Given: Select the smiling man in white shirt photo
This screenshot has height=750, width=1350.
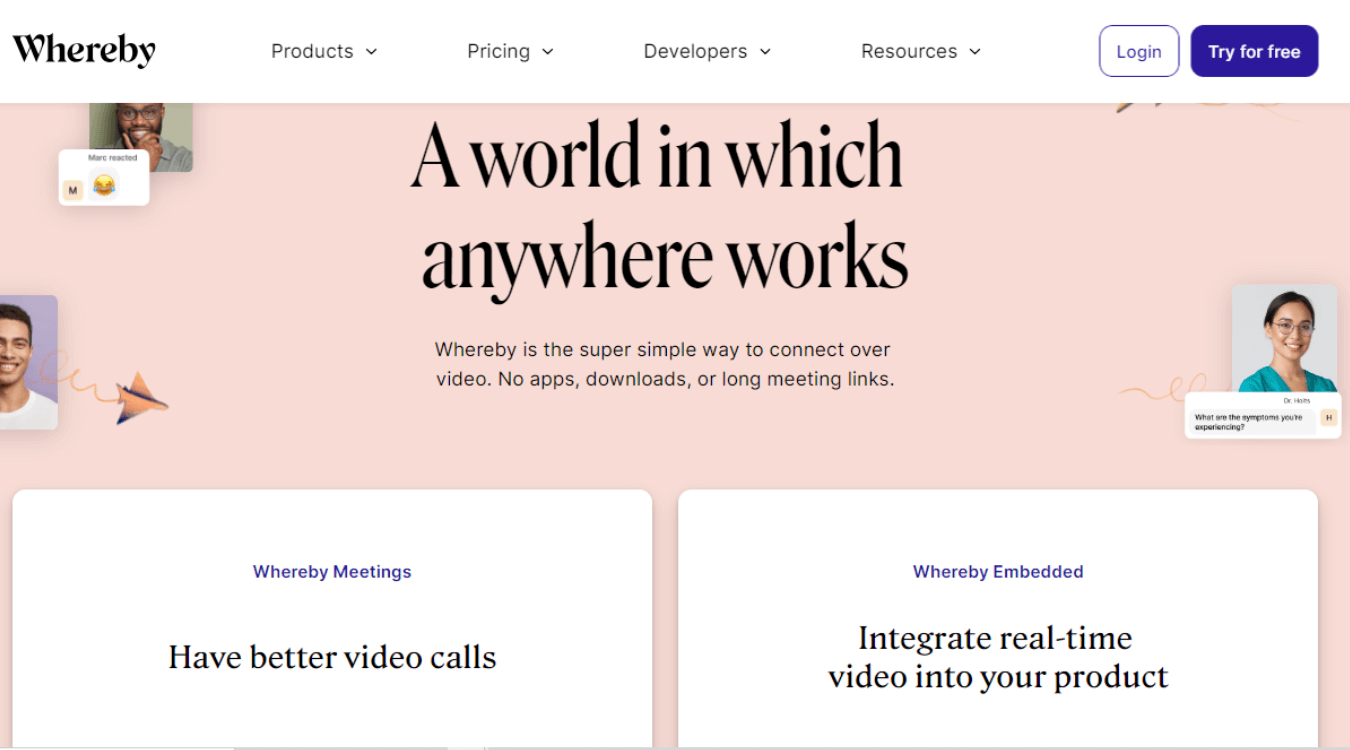Looking at the screenshot, I should tap(28, 362).
